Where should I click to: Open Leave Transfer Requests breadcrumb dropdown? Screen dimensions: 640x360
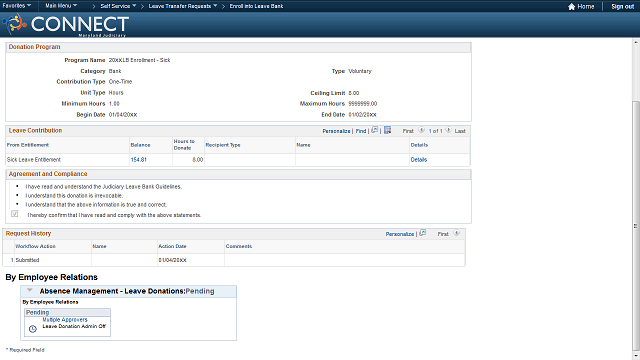click(183, 6)
